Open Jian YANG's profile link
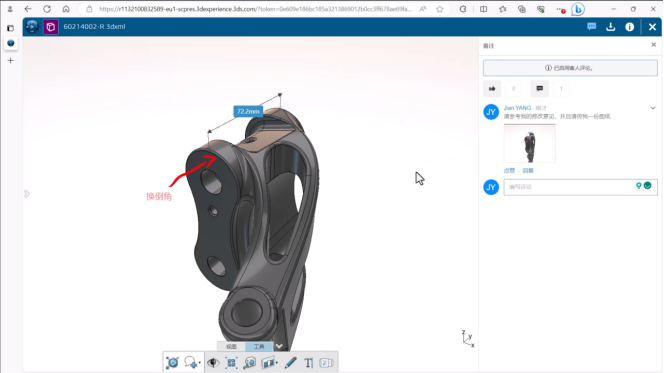 517,108
